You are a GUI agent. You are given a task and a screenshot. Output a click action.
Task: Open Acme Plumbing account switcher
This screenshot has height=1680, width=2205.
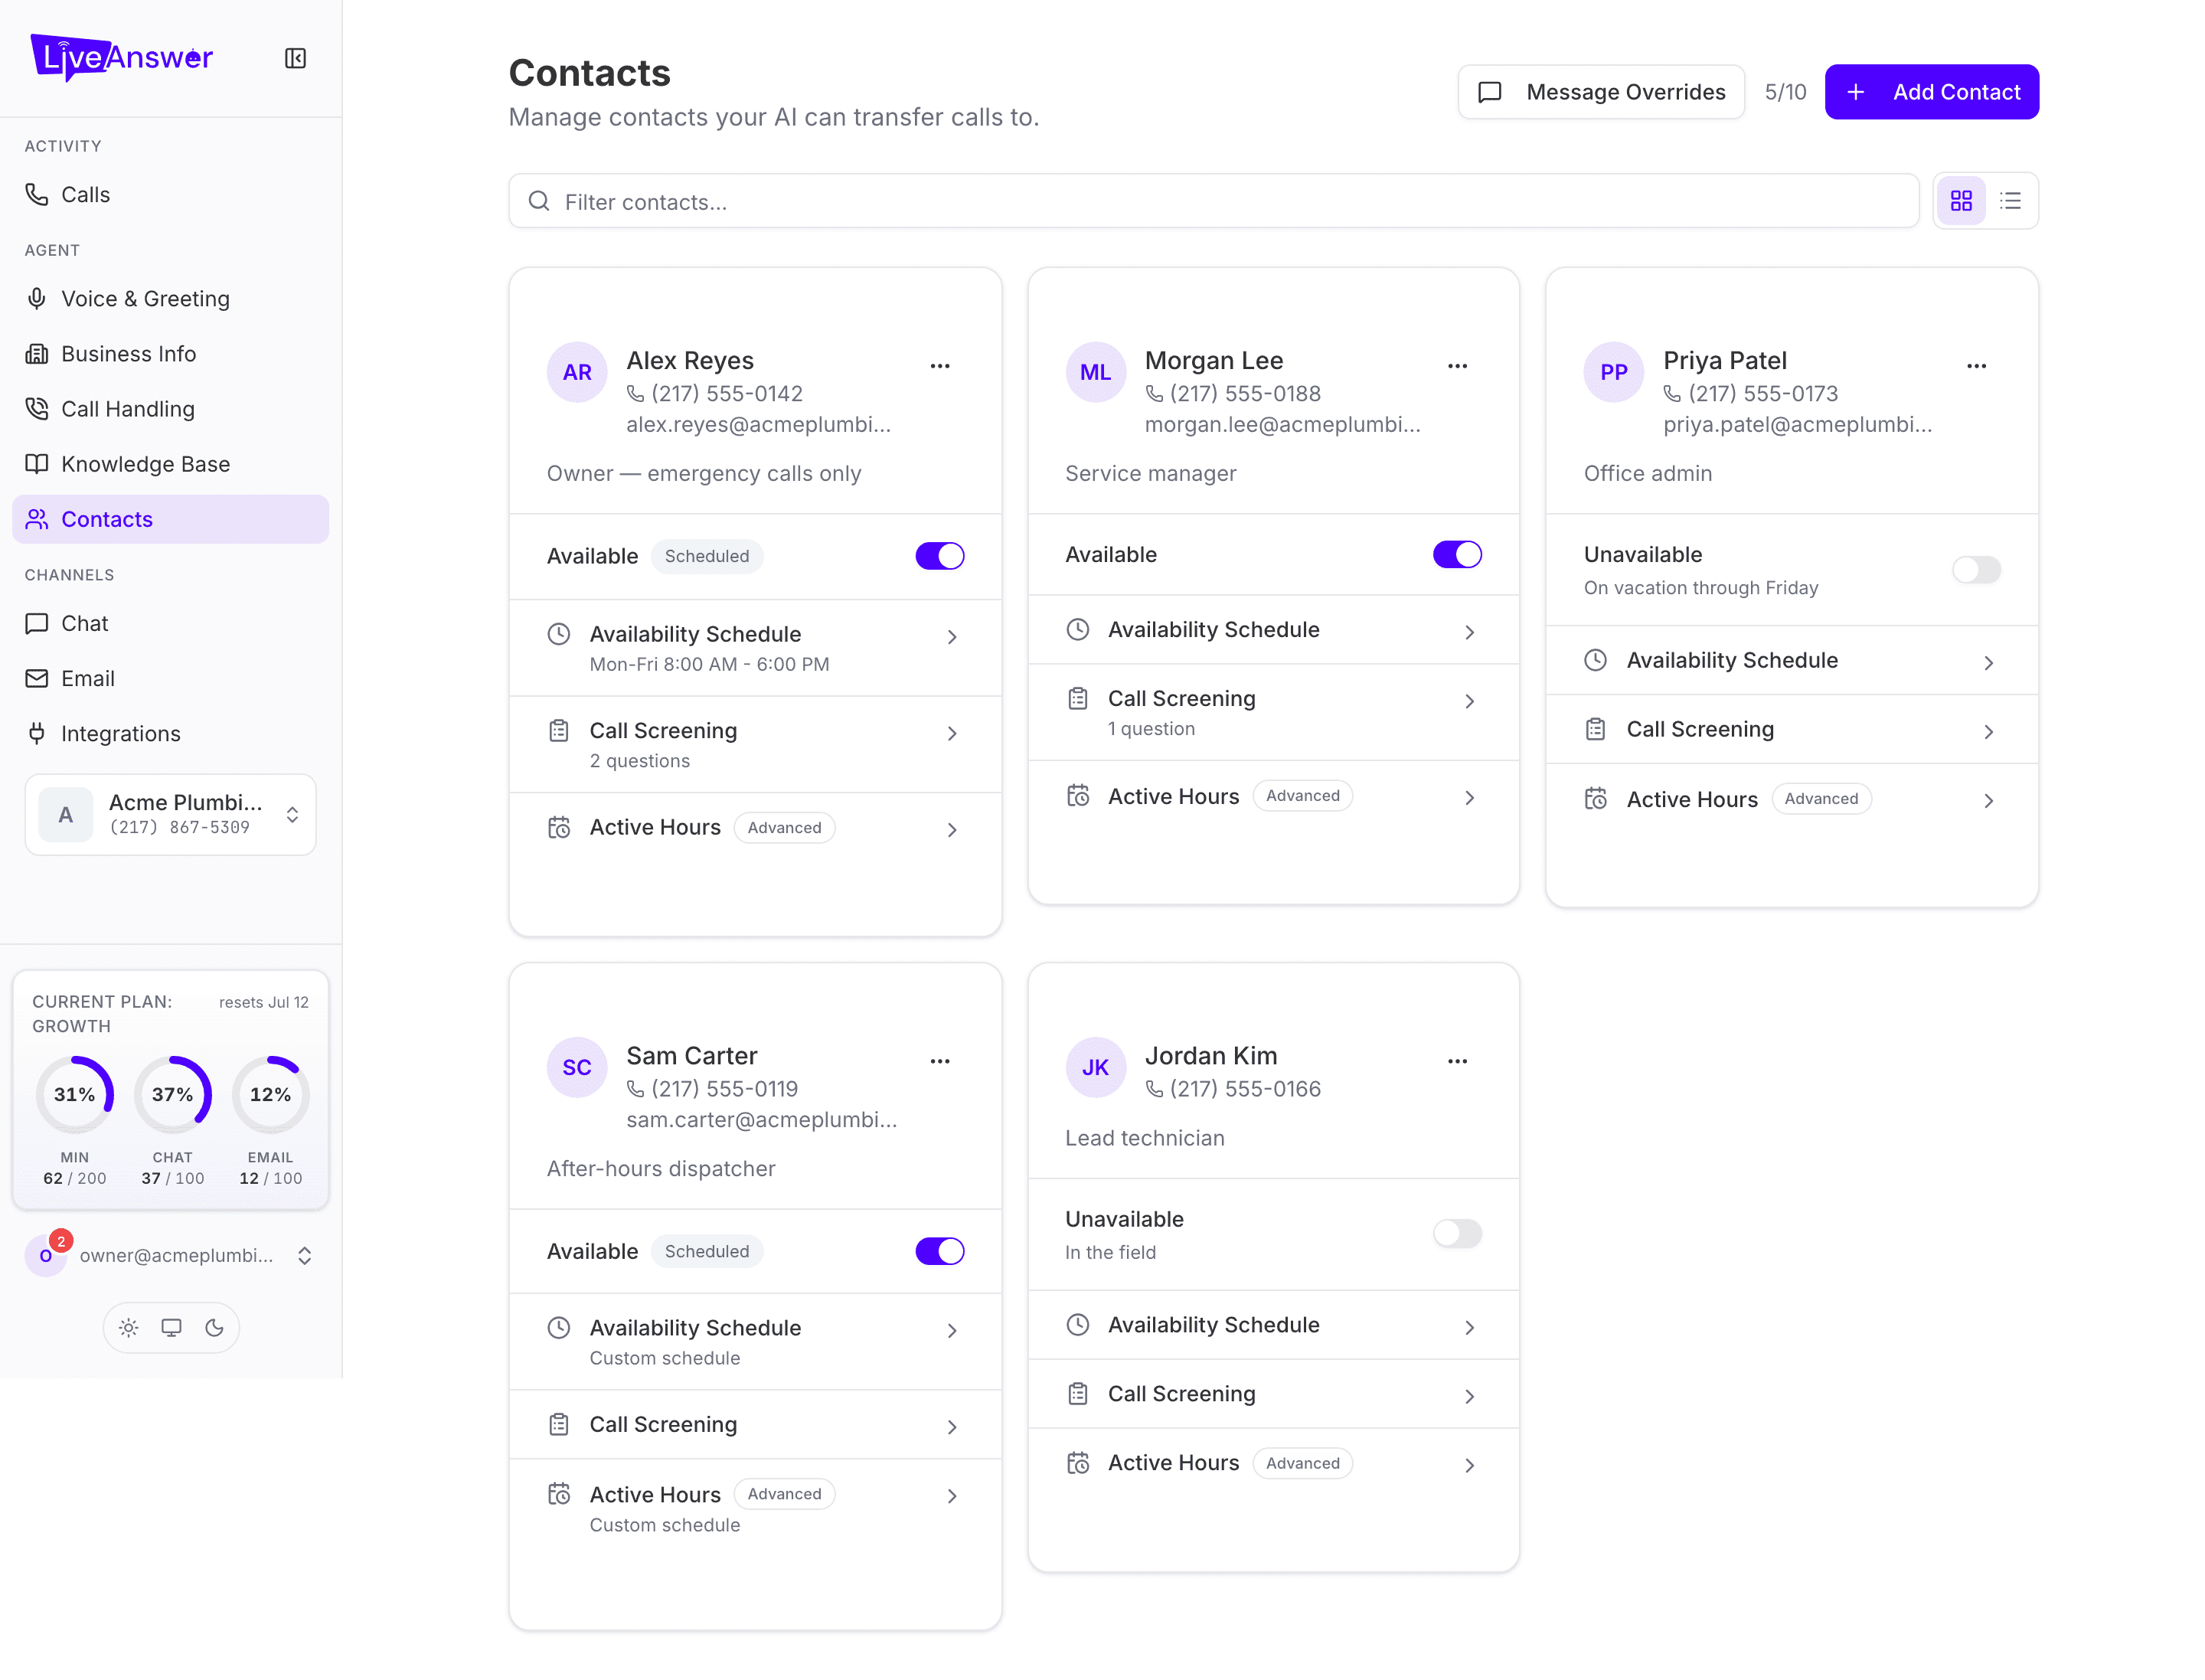point(170,814)
